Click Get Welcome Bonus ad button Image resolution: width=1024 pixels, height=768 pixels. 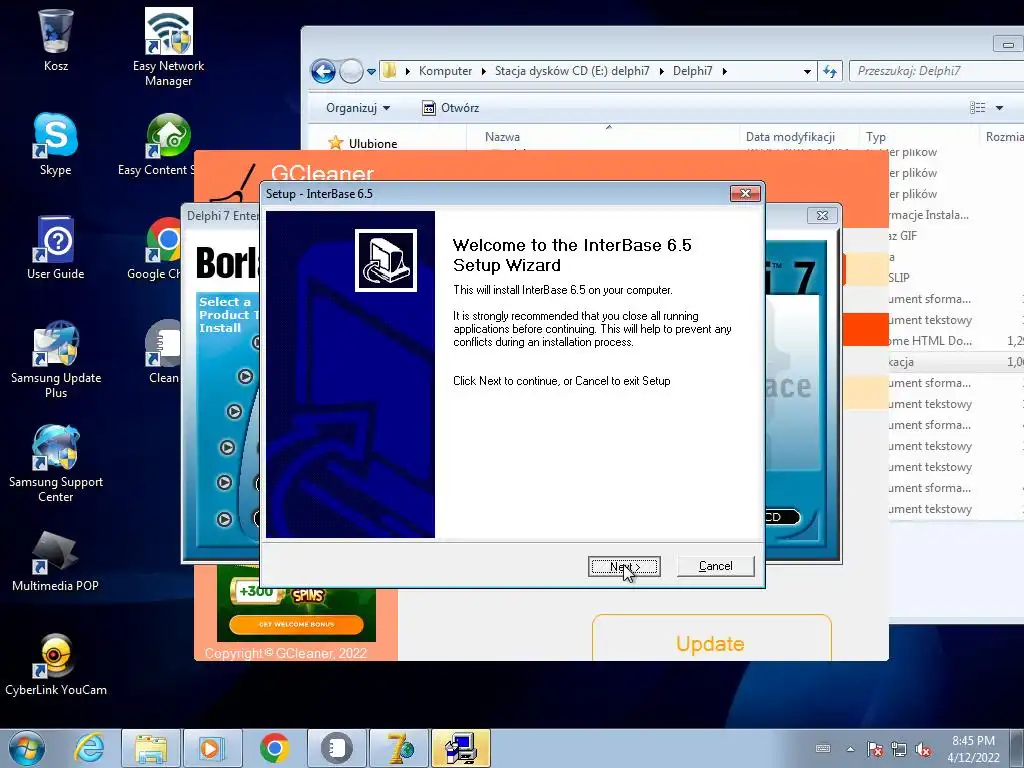pyautogui.click(x=296, y=624)
